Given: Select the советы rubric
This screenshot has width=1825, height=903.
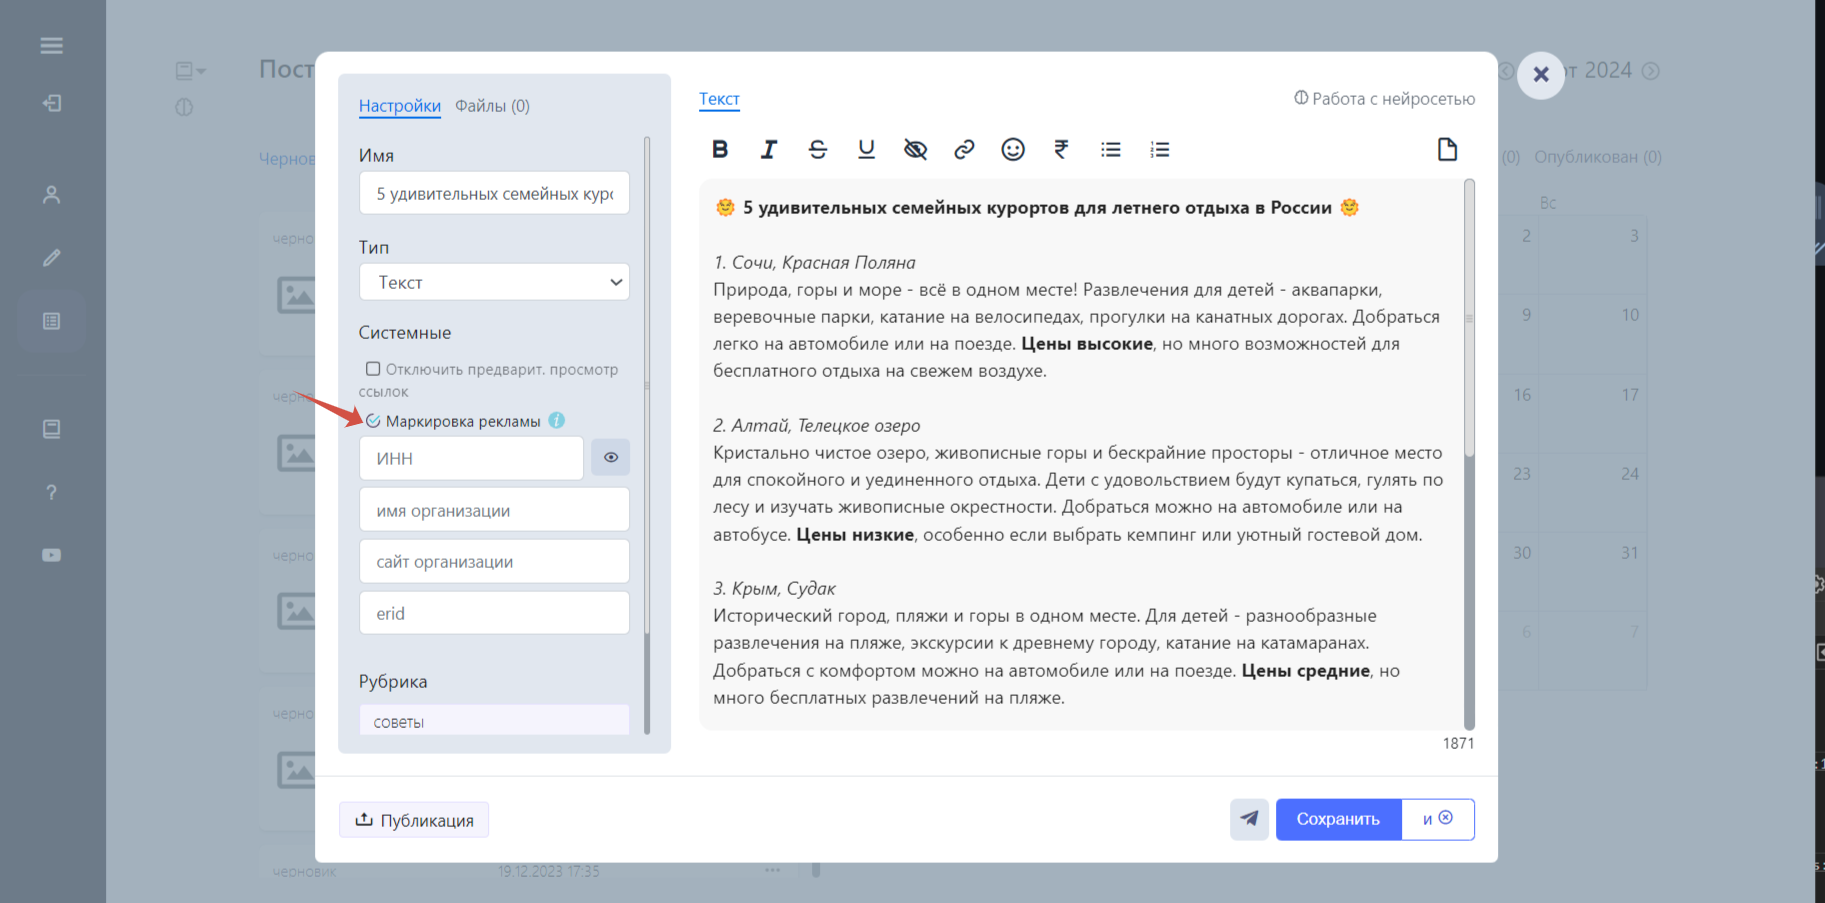Looking at the screenshot, I should click(494, 721).
